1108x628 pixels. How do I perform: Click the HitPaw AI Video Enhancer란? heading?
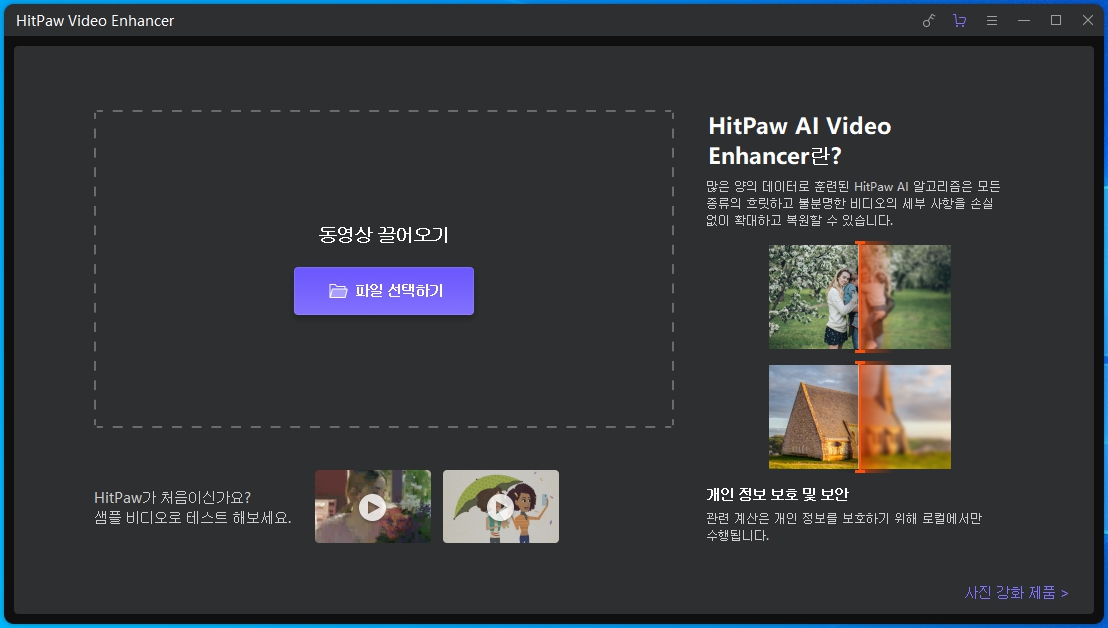pos(800,141)
